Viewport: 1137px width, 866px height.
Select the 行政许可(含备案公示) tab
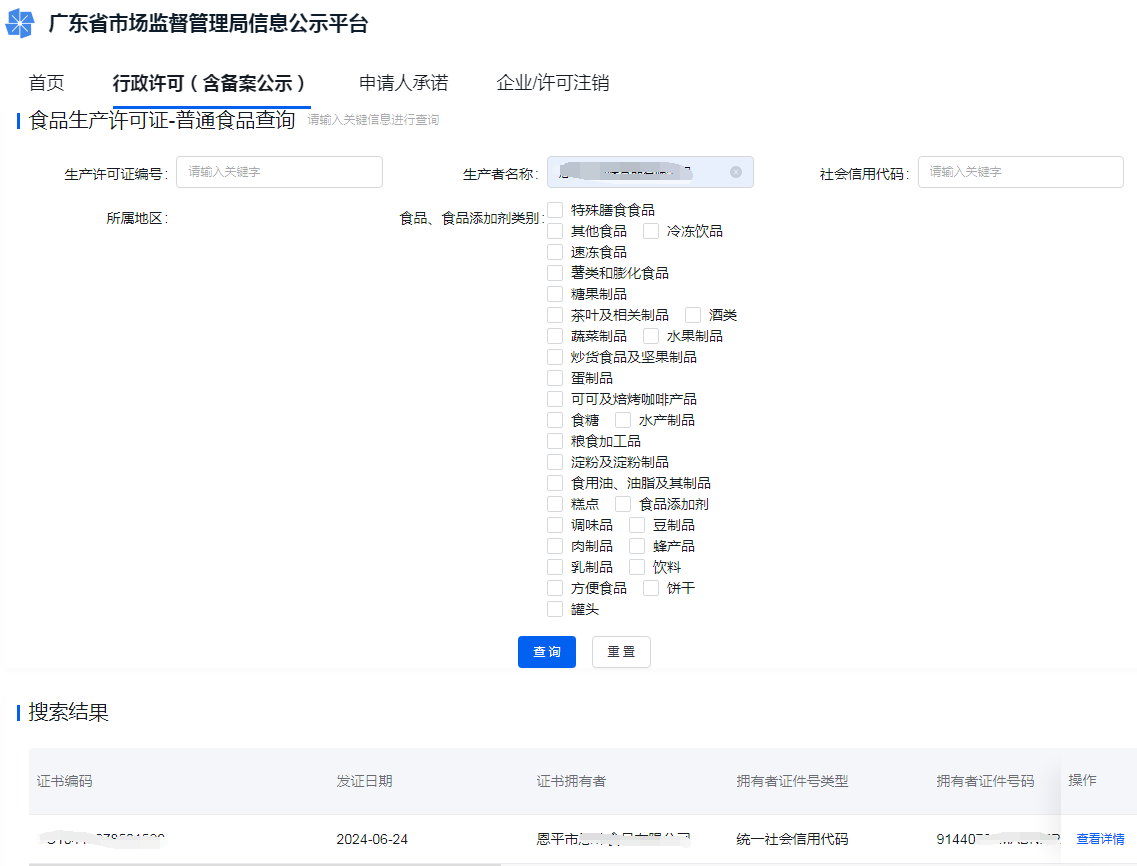tap(210, 83)
